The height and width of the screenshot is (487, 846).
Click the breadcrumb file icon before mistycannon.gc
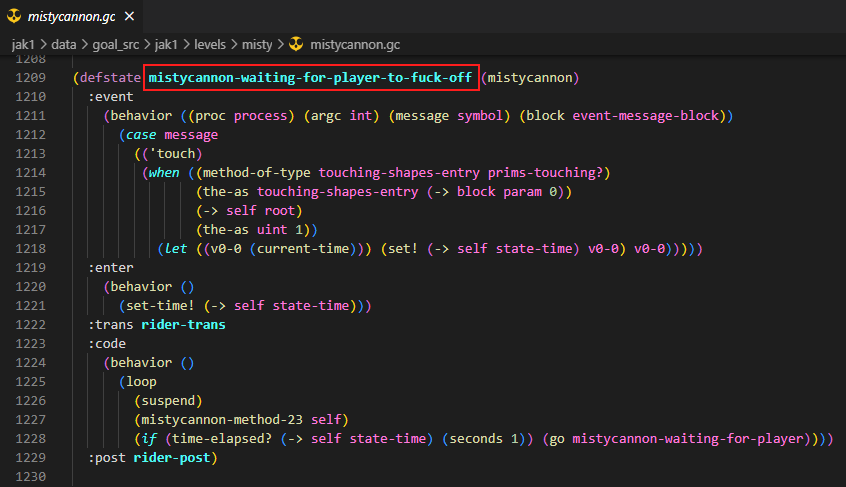tap(296, 44)
